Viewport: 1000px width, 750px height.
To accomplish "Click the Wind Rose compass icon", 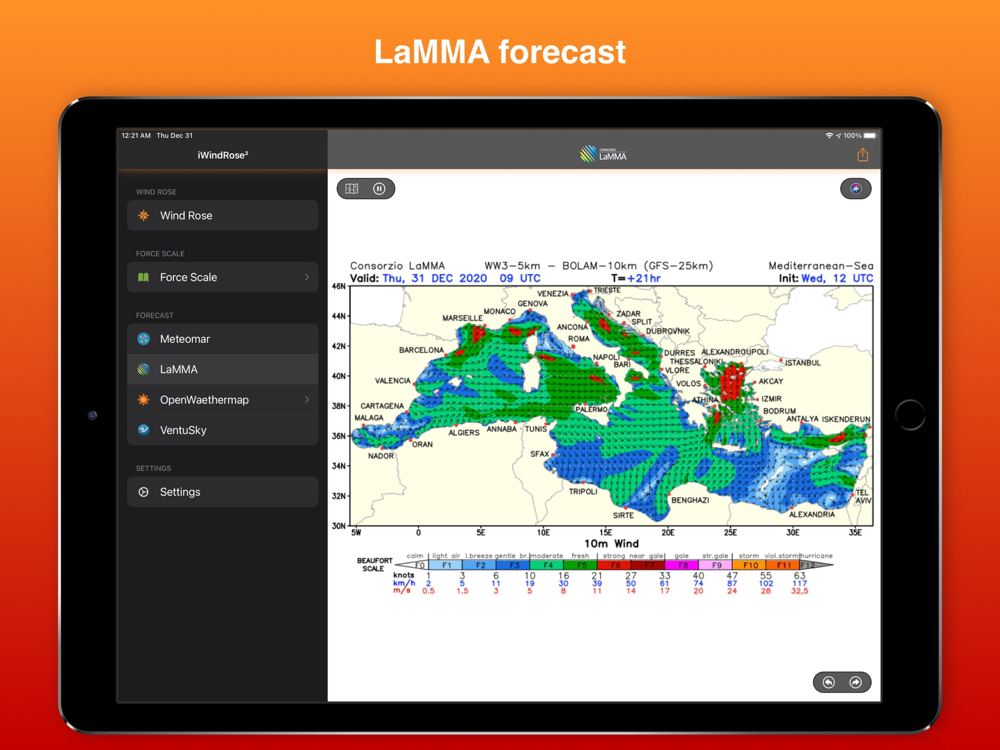I will pos(143,216).
